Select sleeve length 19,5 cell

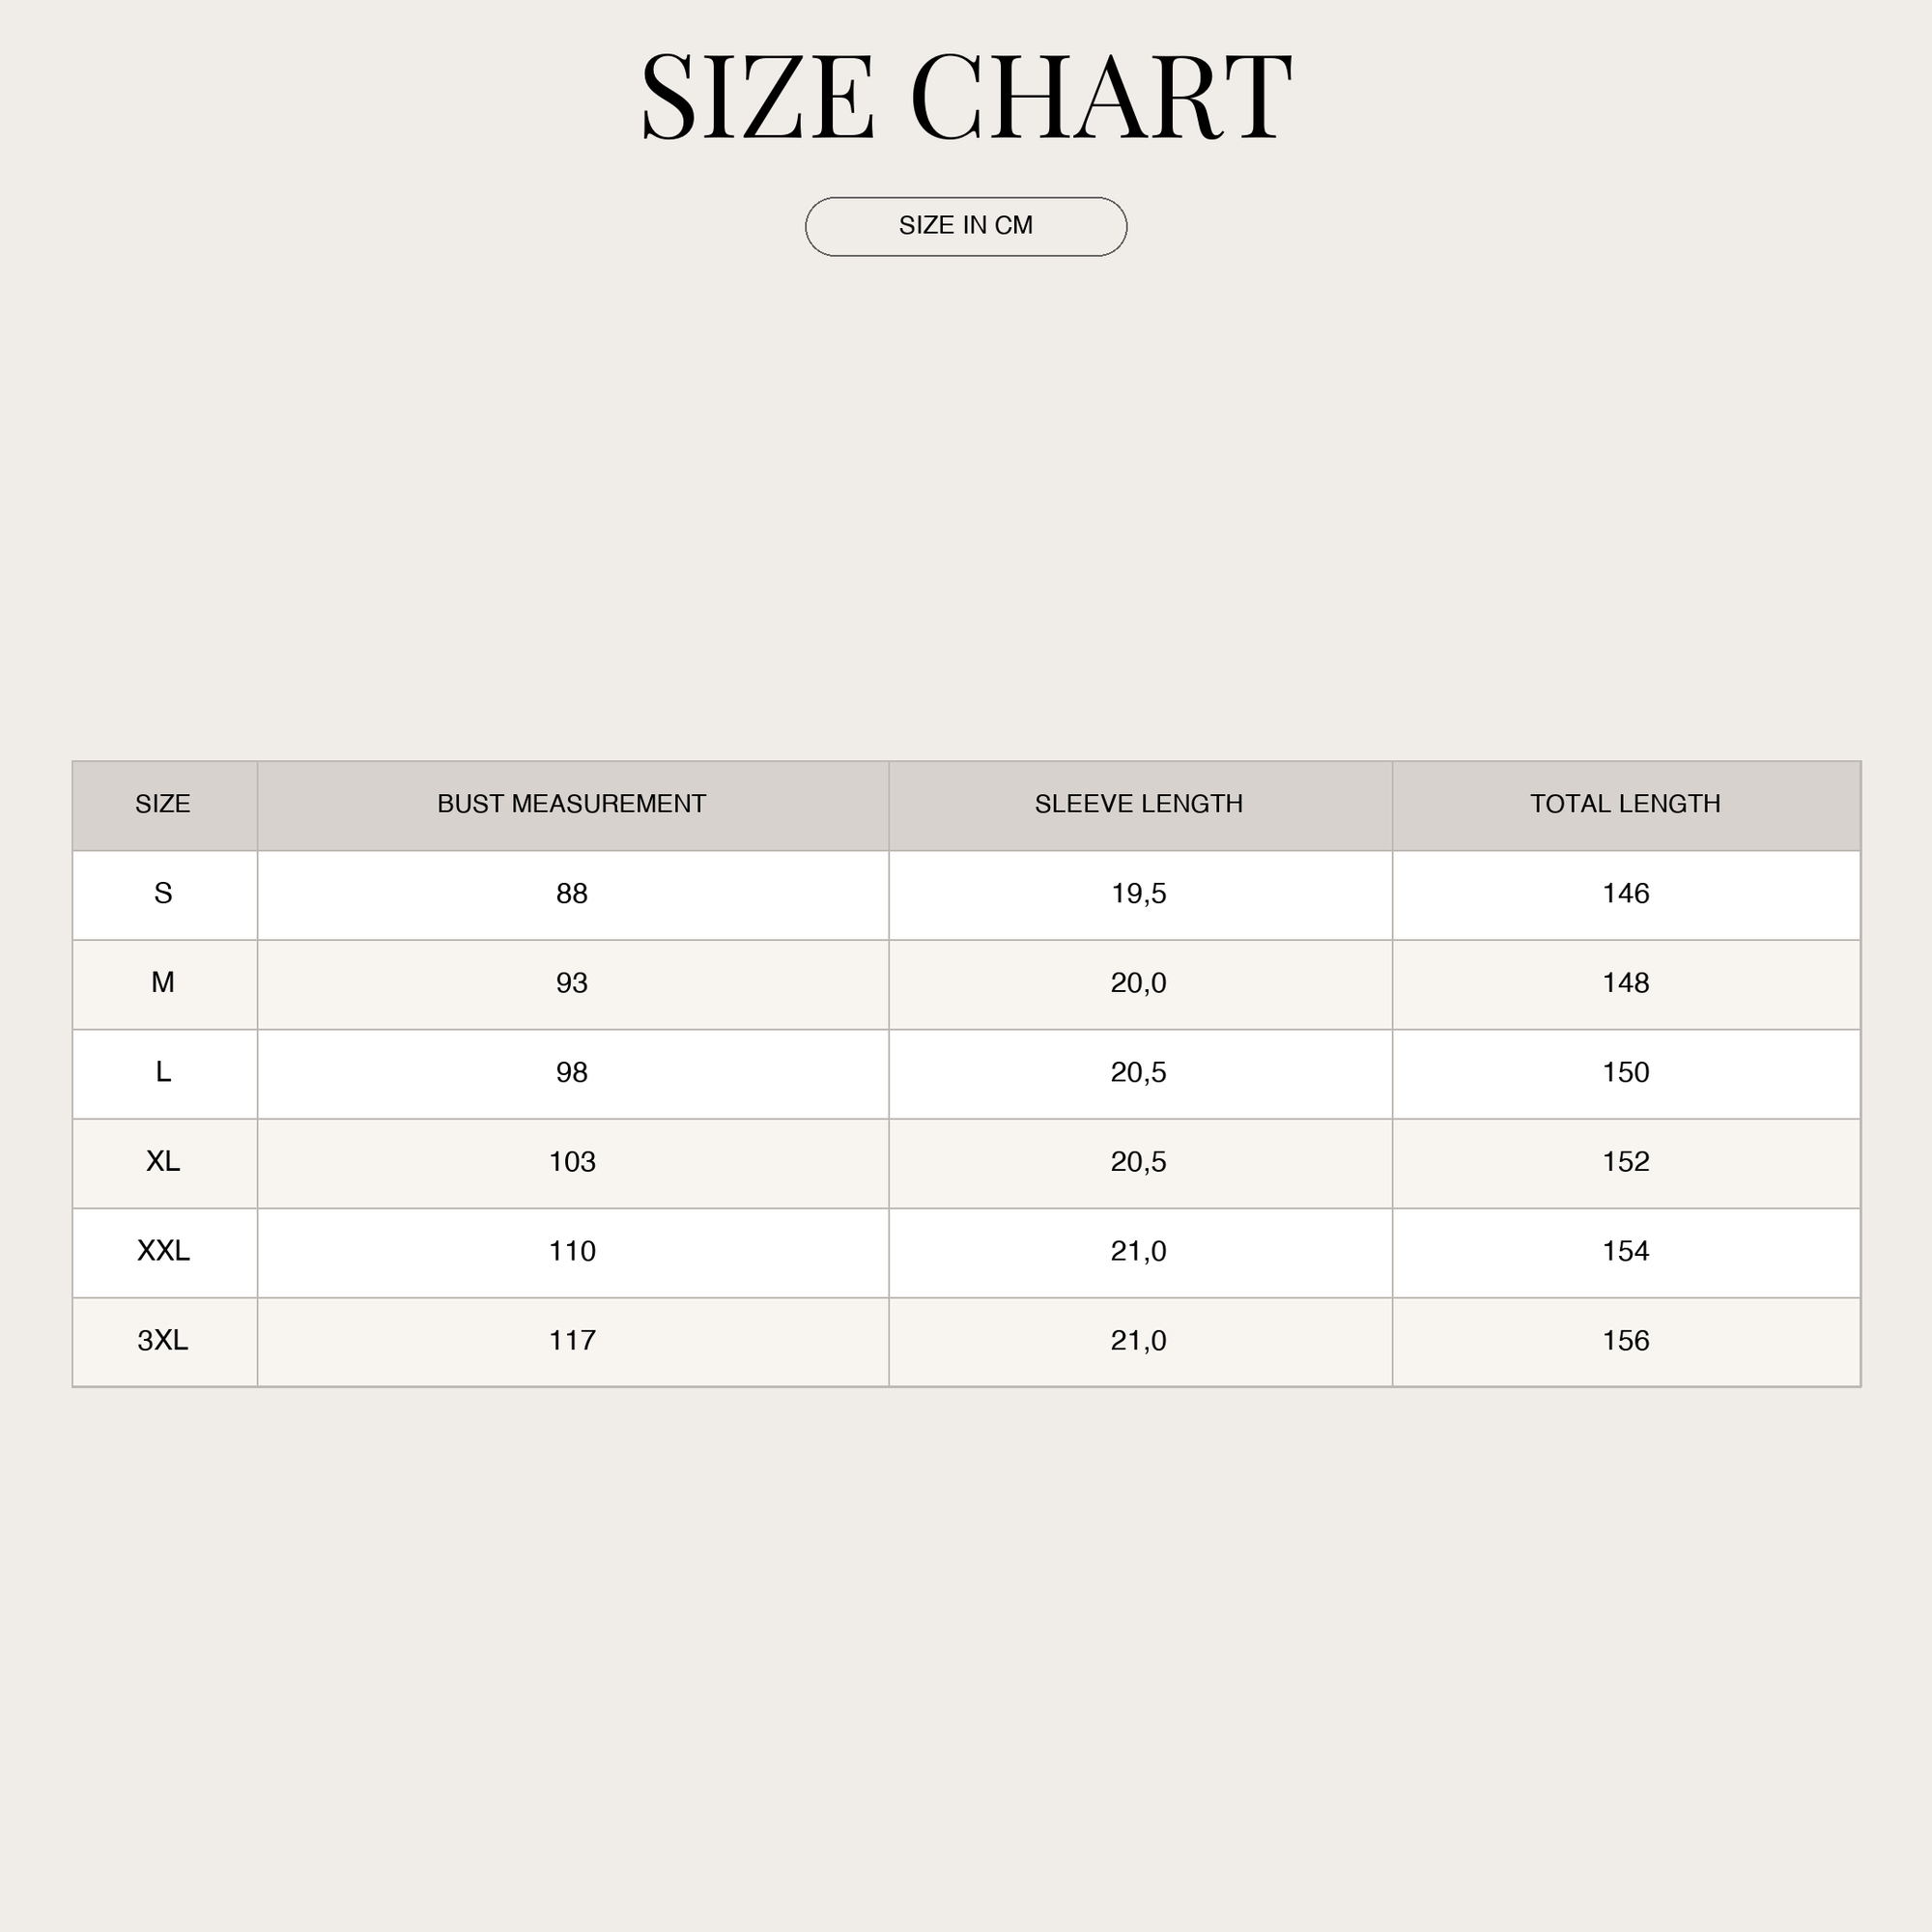point(1141,895)
